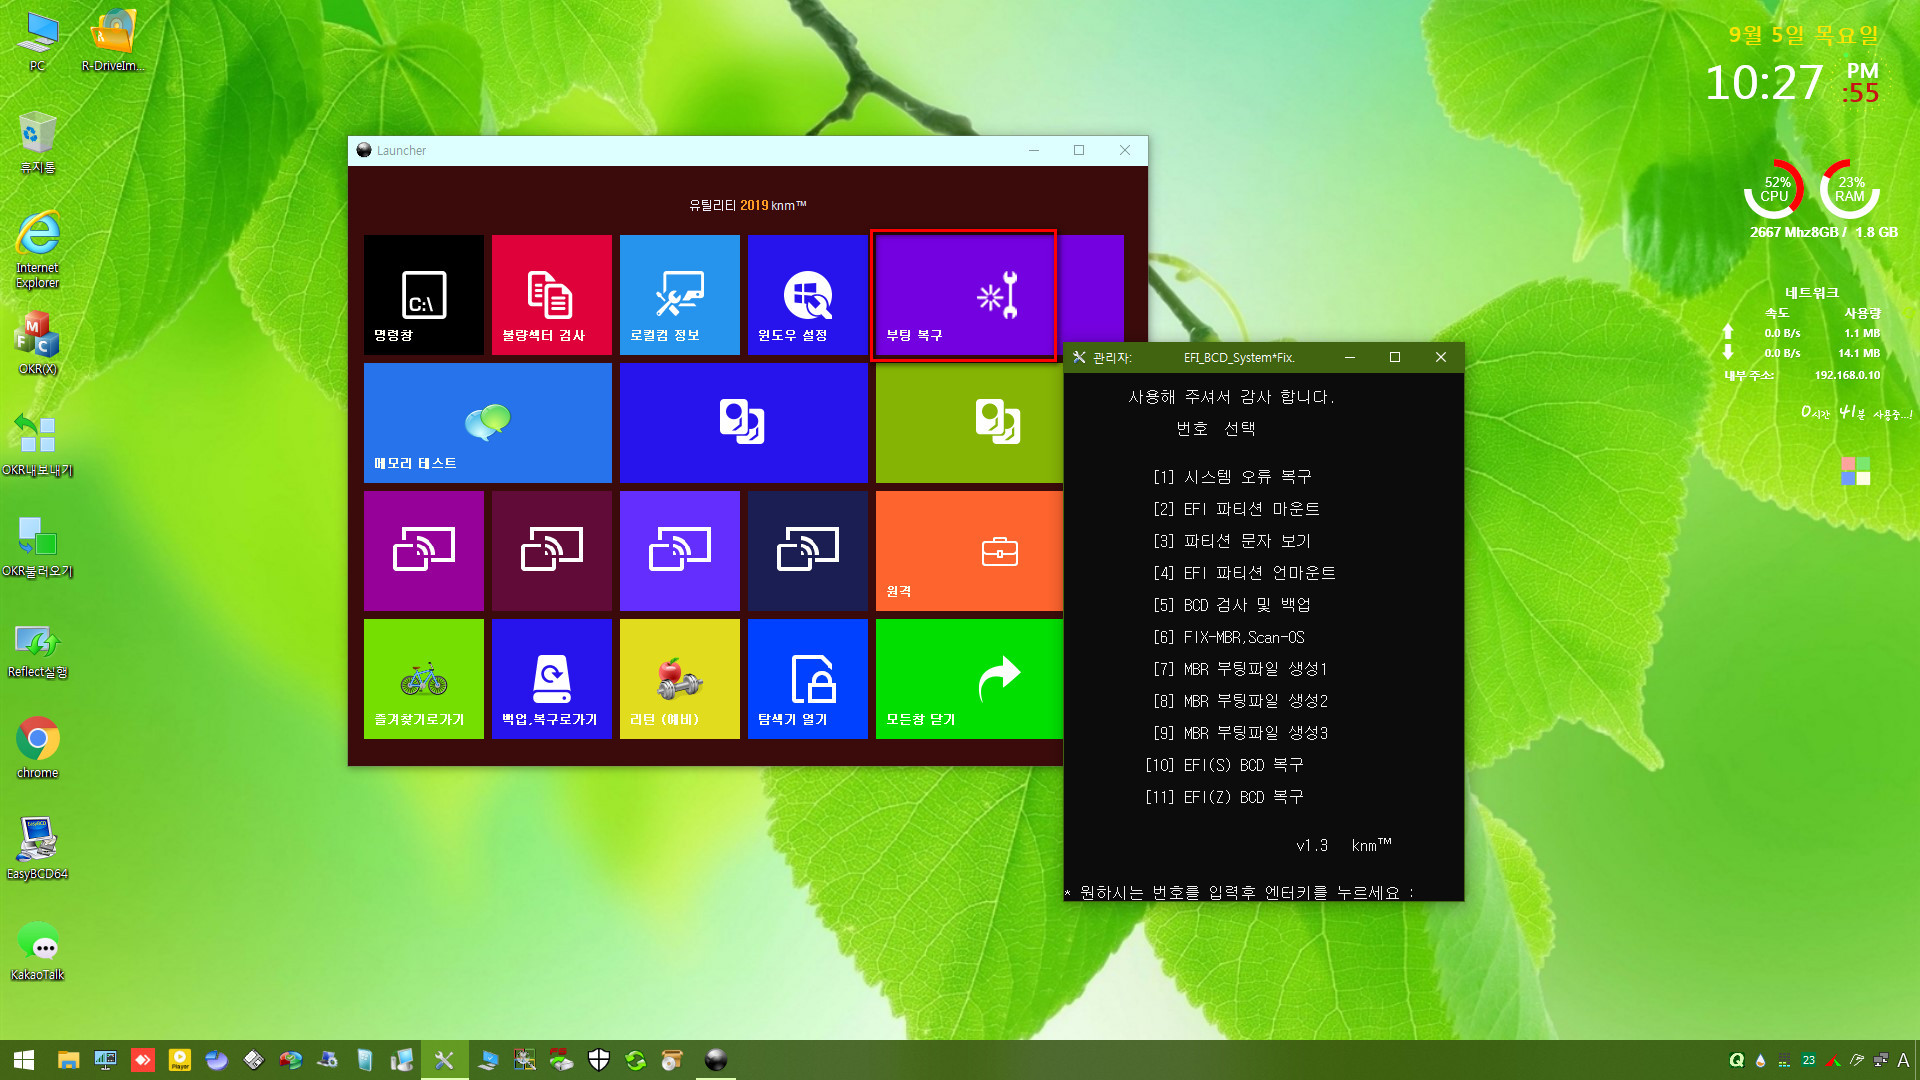Click the water drop tray icon
This screenshot has height=1080, width=1920.
point(1760,1060)
